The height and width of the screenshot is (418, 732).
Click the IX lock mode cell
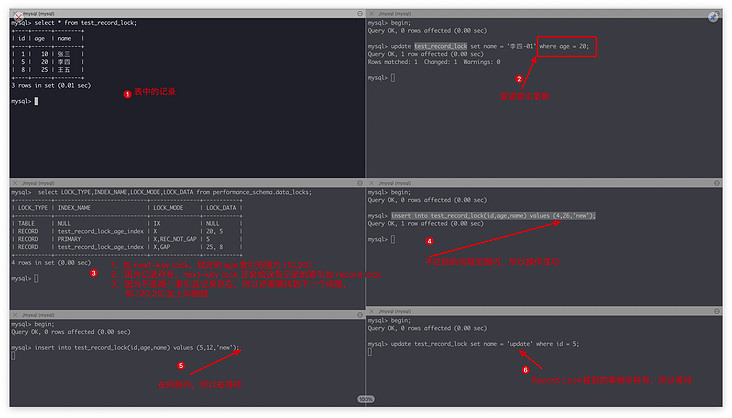point(156,224)
